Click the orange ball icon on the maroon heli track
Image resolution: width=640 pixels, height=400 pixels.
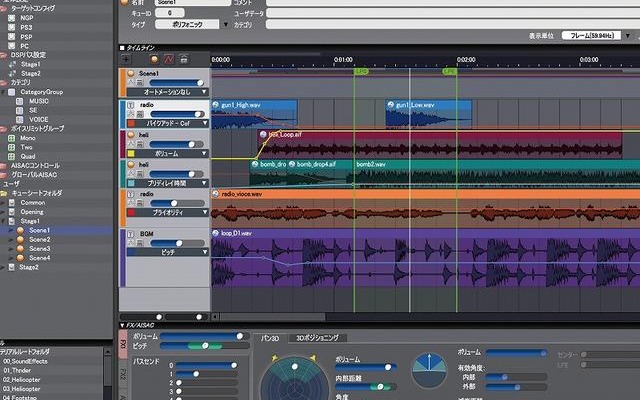(131, 135)
